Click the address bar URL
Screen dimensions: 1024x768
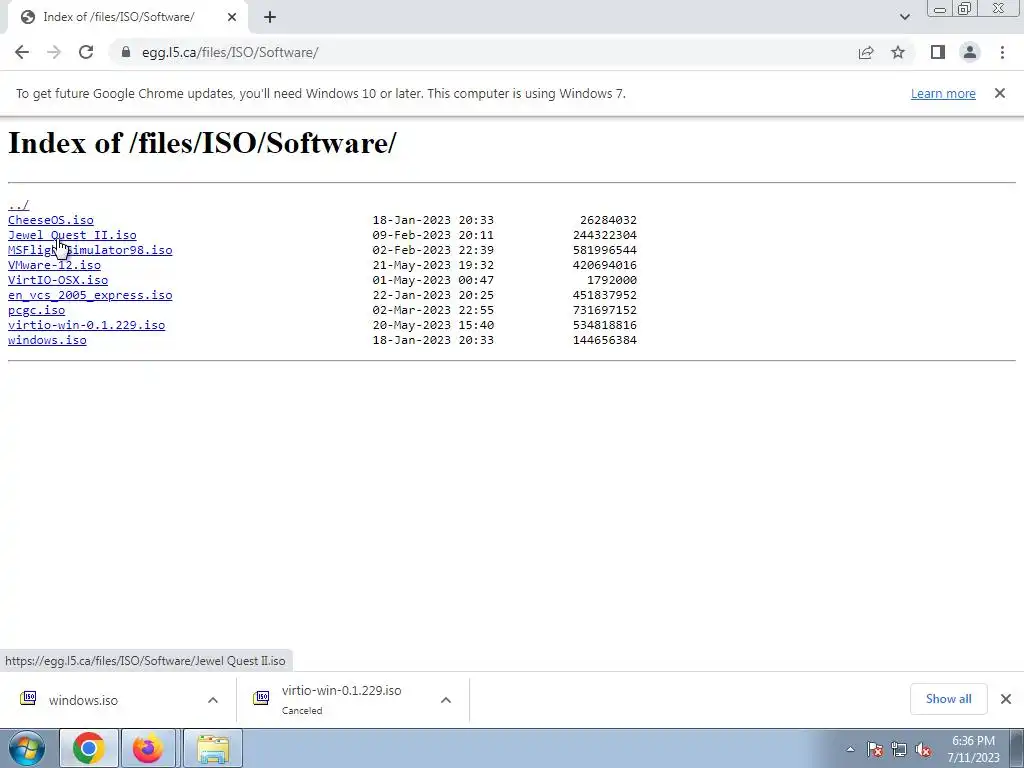tap(230, 52)
